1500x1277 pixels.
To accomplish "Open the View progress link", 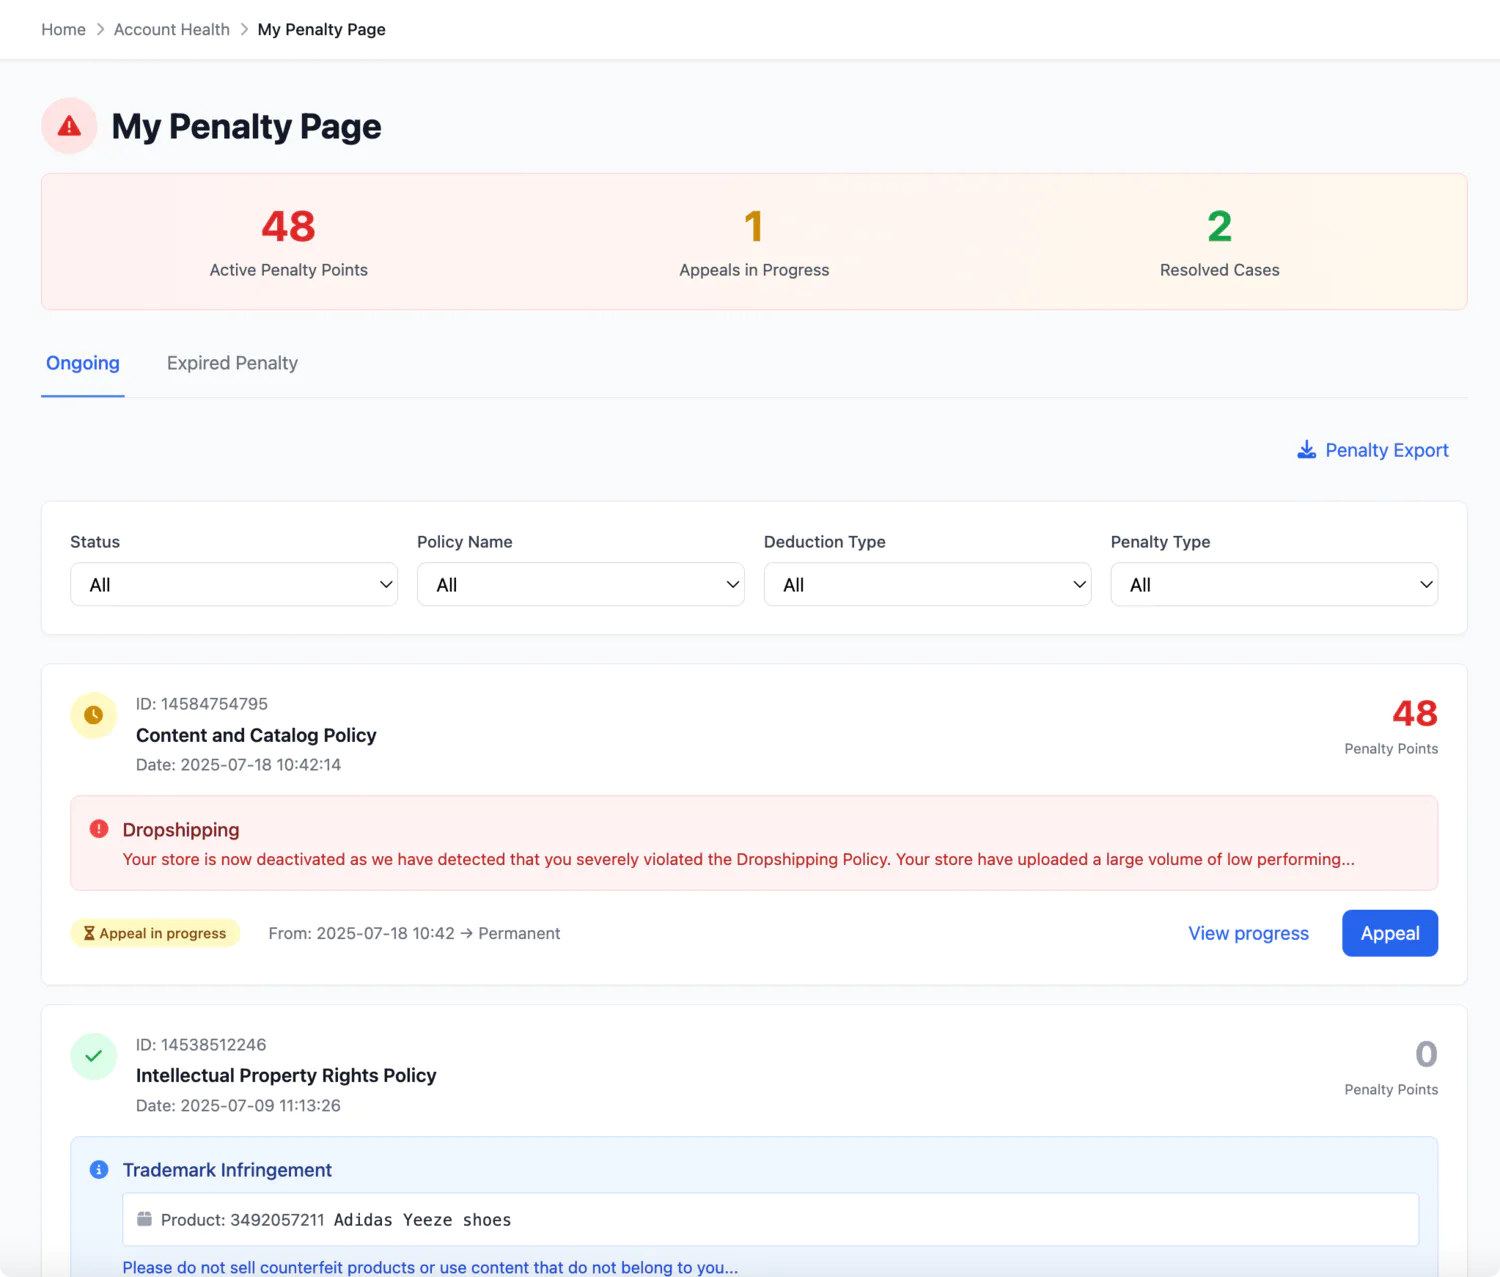I will 1248,933.
